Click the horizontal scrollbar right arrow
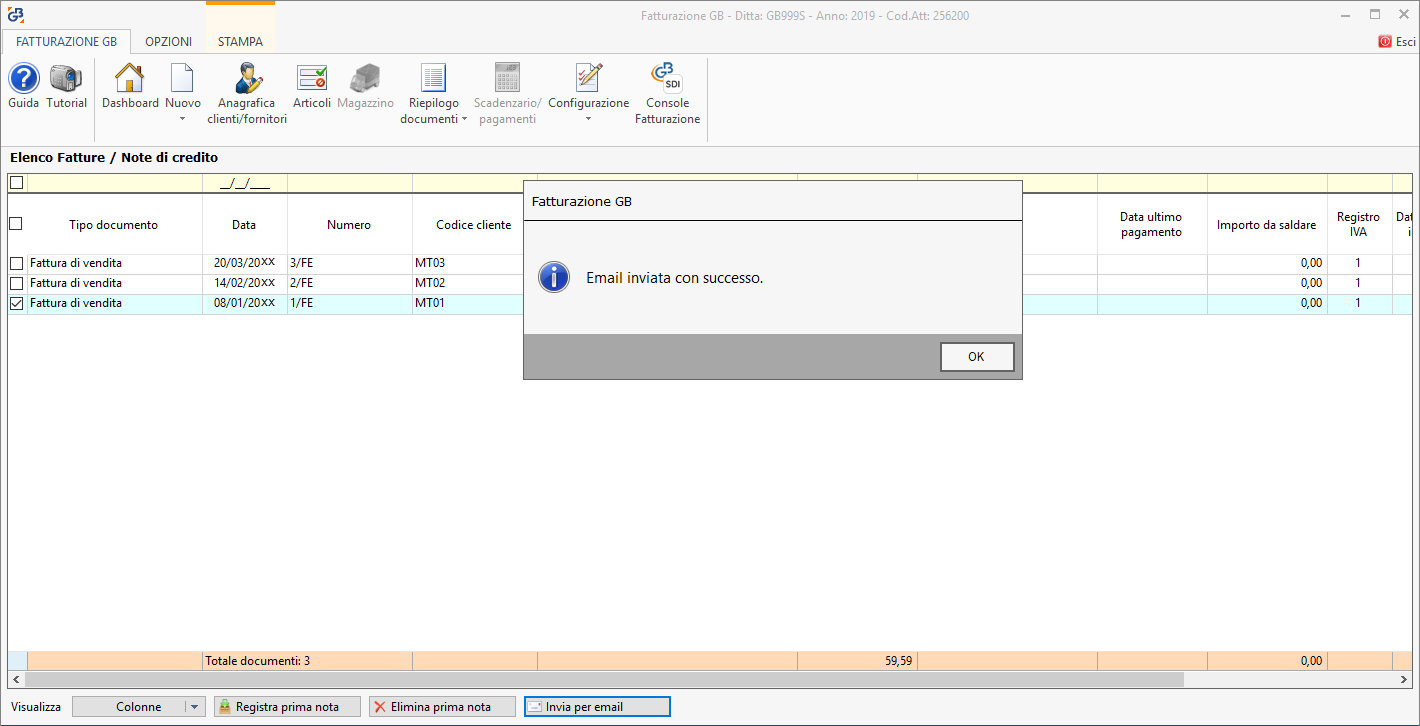1420x726 pixels. 1403,680
